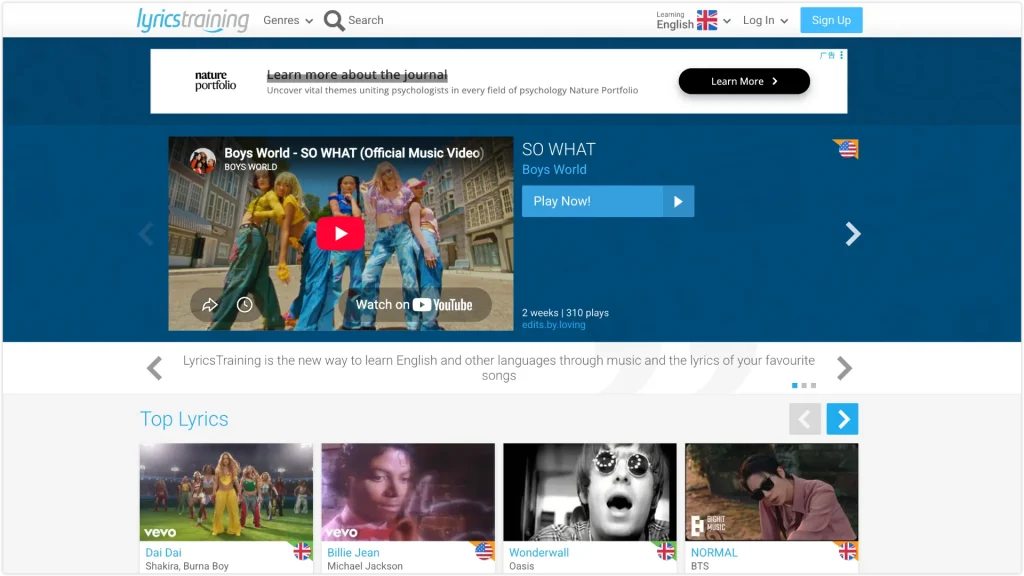Select the second carousel indicator dot
The width and height of the screenshot is (1024, 576).
(x=804, y=385)
